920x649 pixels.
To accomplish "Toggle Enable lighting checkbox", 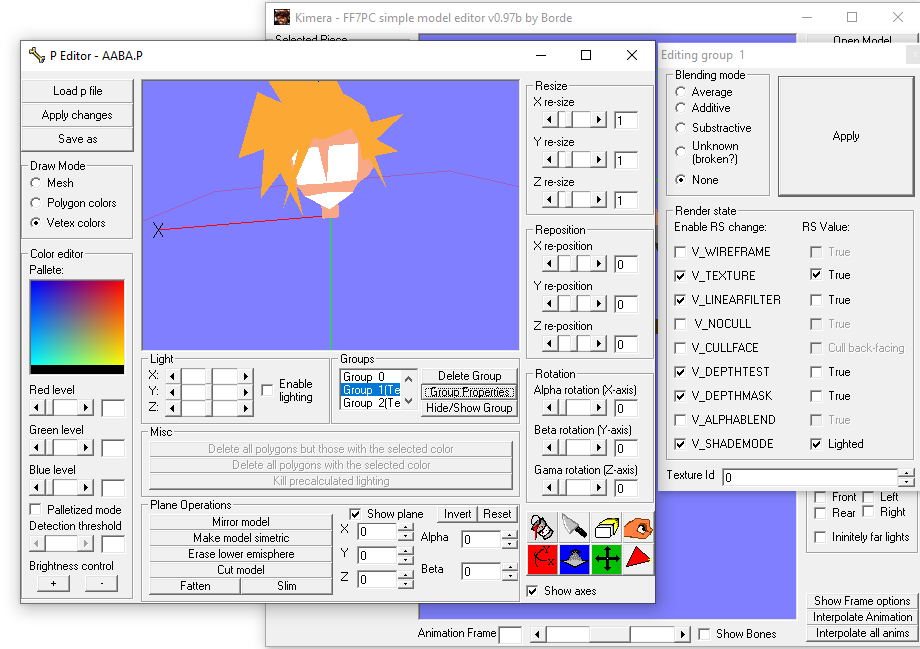I will pos(268,390).
